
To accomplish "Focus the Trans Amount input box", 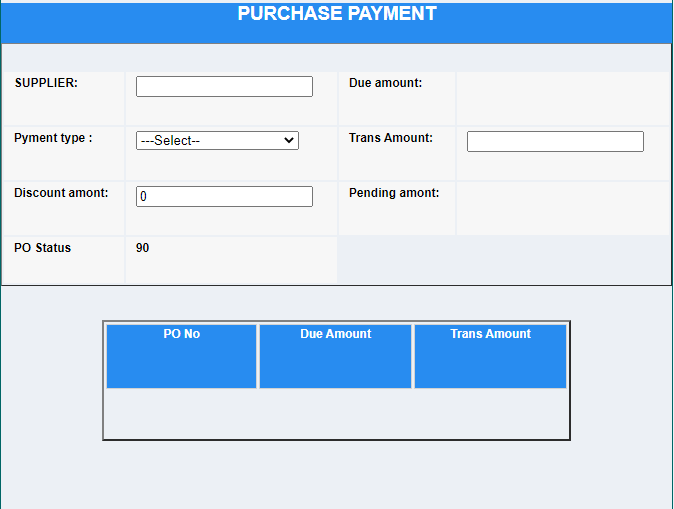I will tap(555, 142).
